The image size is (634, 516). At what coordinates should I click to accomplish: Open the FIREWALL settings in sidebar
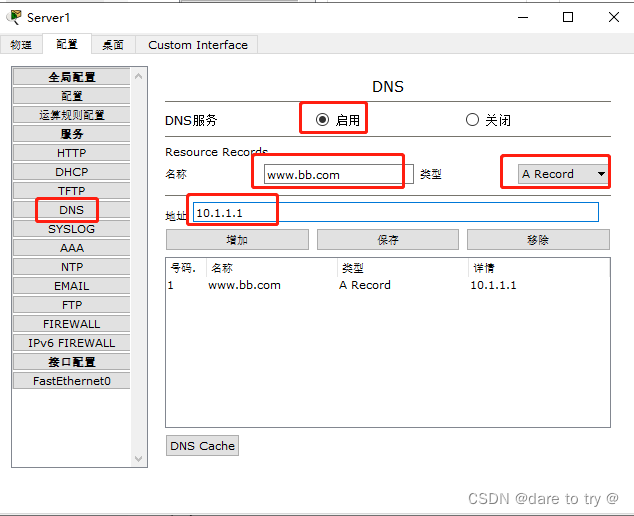(72, 324)
